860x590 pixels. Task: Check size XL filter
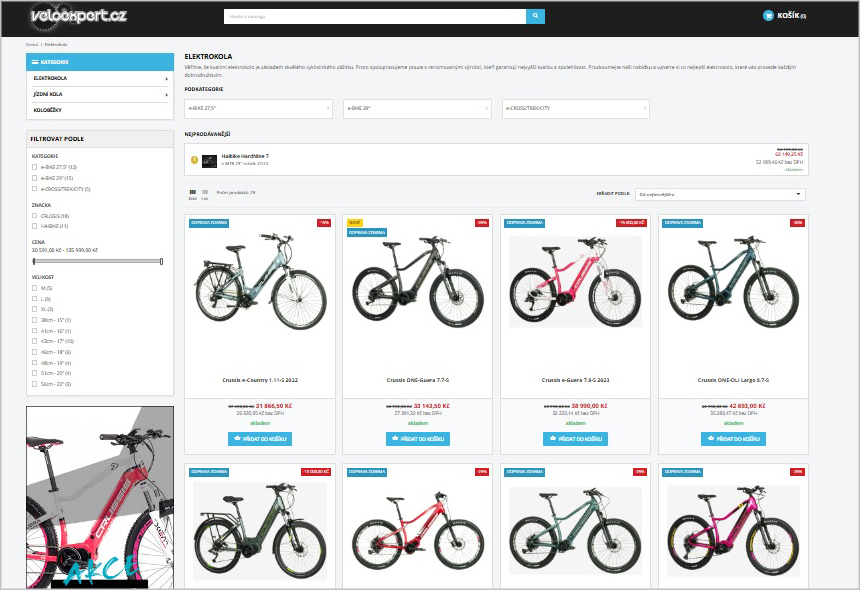pos(35,309)
